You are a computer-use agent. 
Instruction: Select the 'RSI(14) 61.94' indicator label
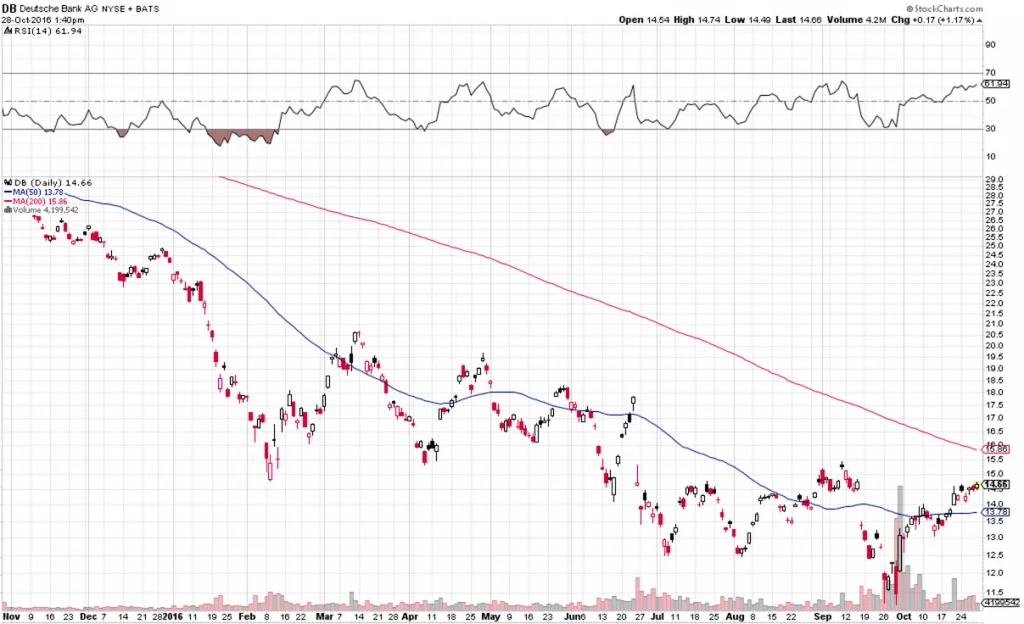tap(48, 31)
